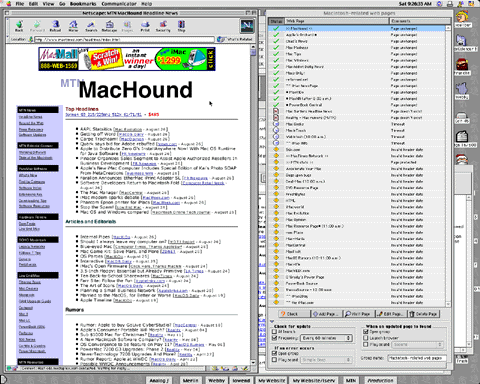Click the Netscape N logo throbber
The width and height of the screenshot is (480, 384).
tap(247, 26)
